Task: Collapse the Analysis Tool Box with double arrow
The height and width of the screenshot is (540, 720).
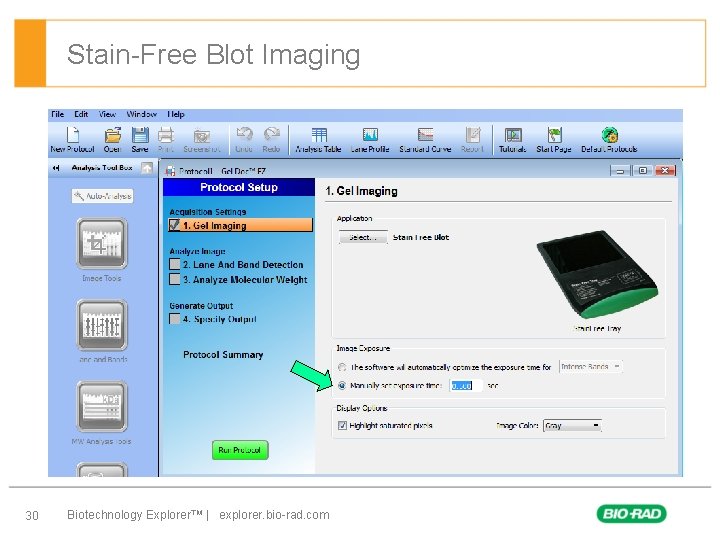Action: [56, 168]
